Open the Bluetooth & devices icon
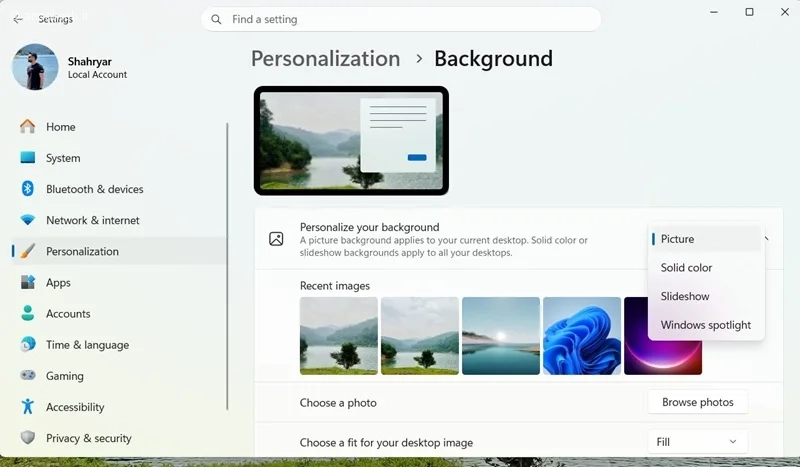Viewport: 800px width, 467px height. click(x=28, y=189)
